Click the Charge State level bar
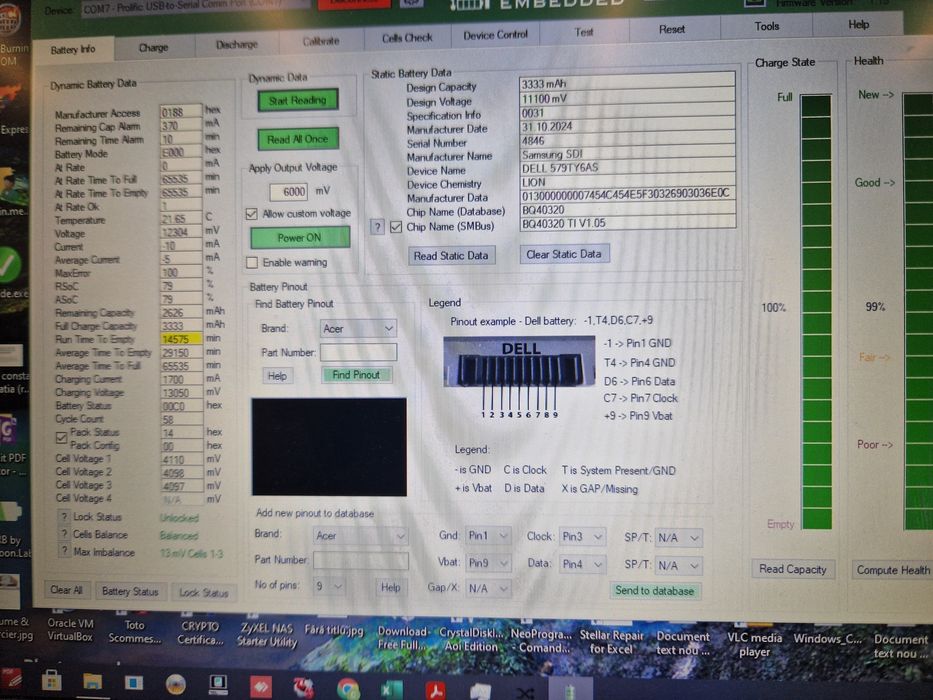 (816, 311)
